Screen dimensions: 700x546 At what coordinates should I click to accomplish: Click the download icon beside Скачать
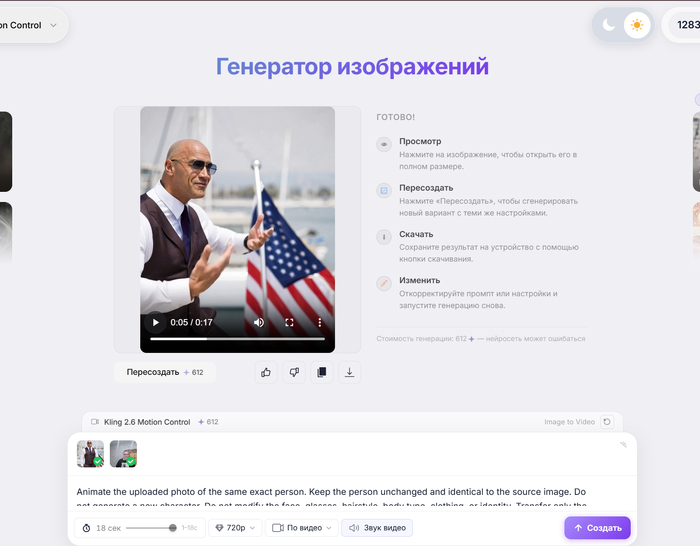(384, 237)
